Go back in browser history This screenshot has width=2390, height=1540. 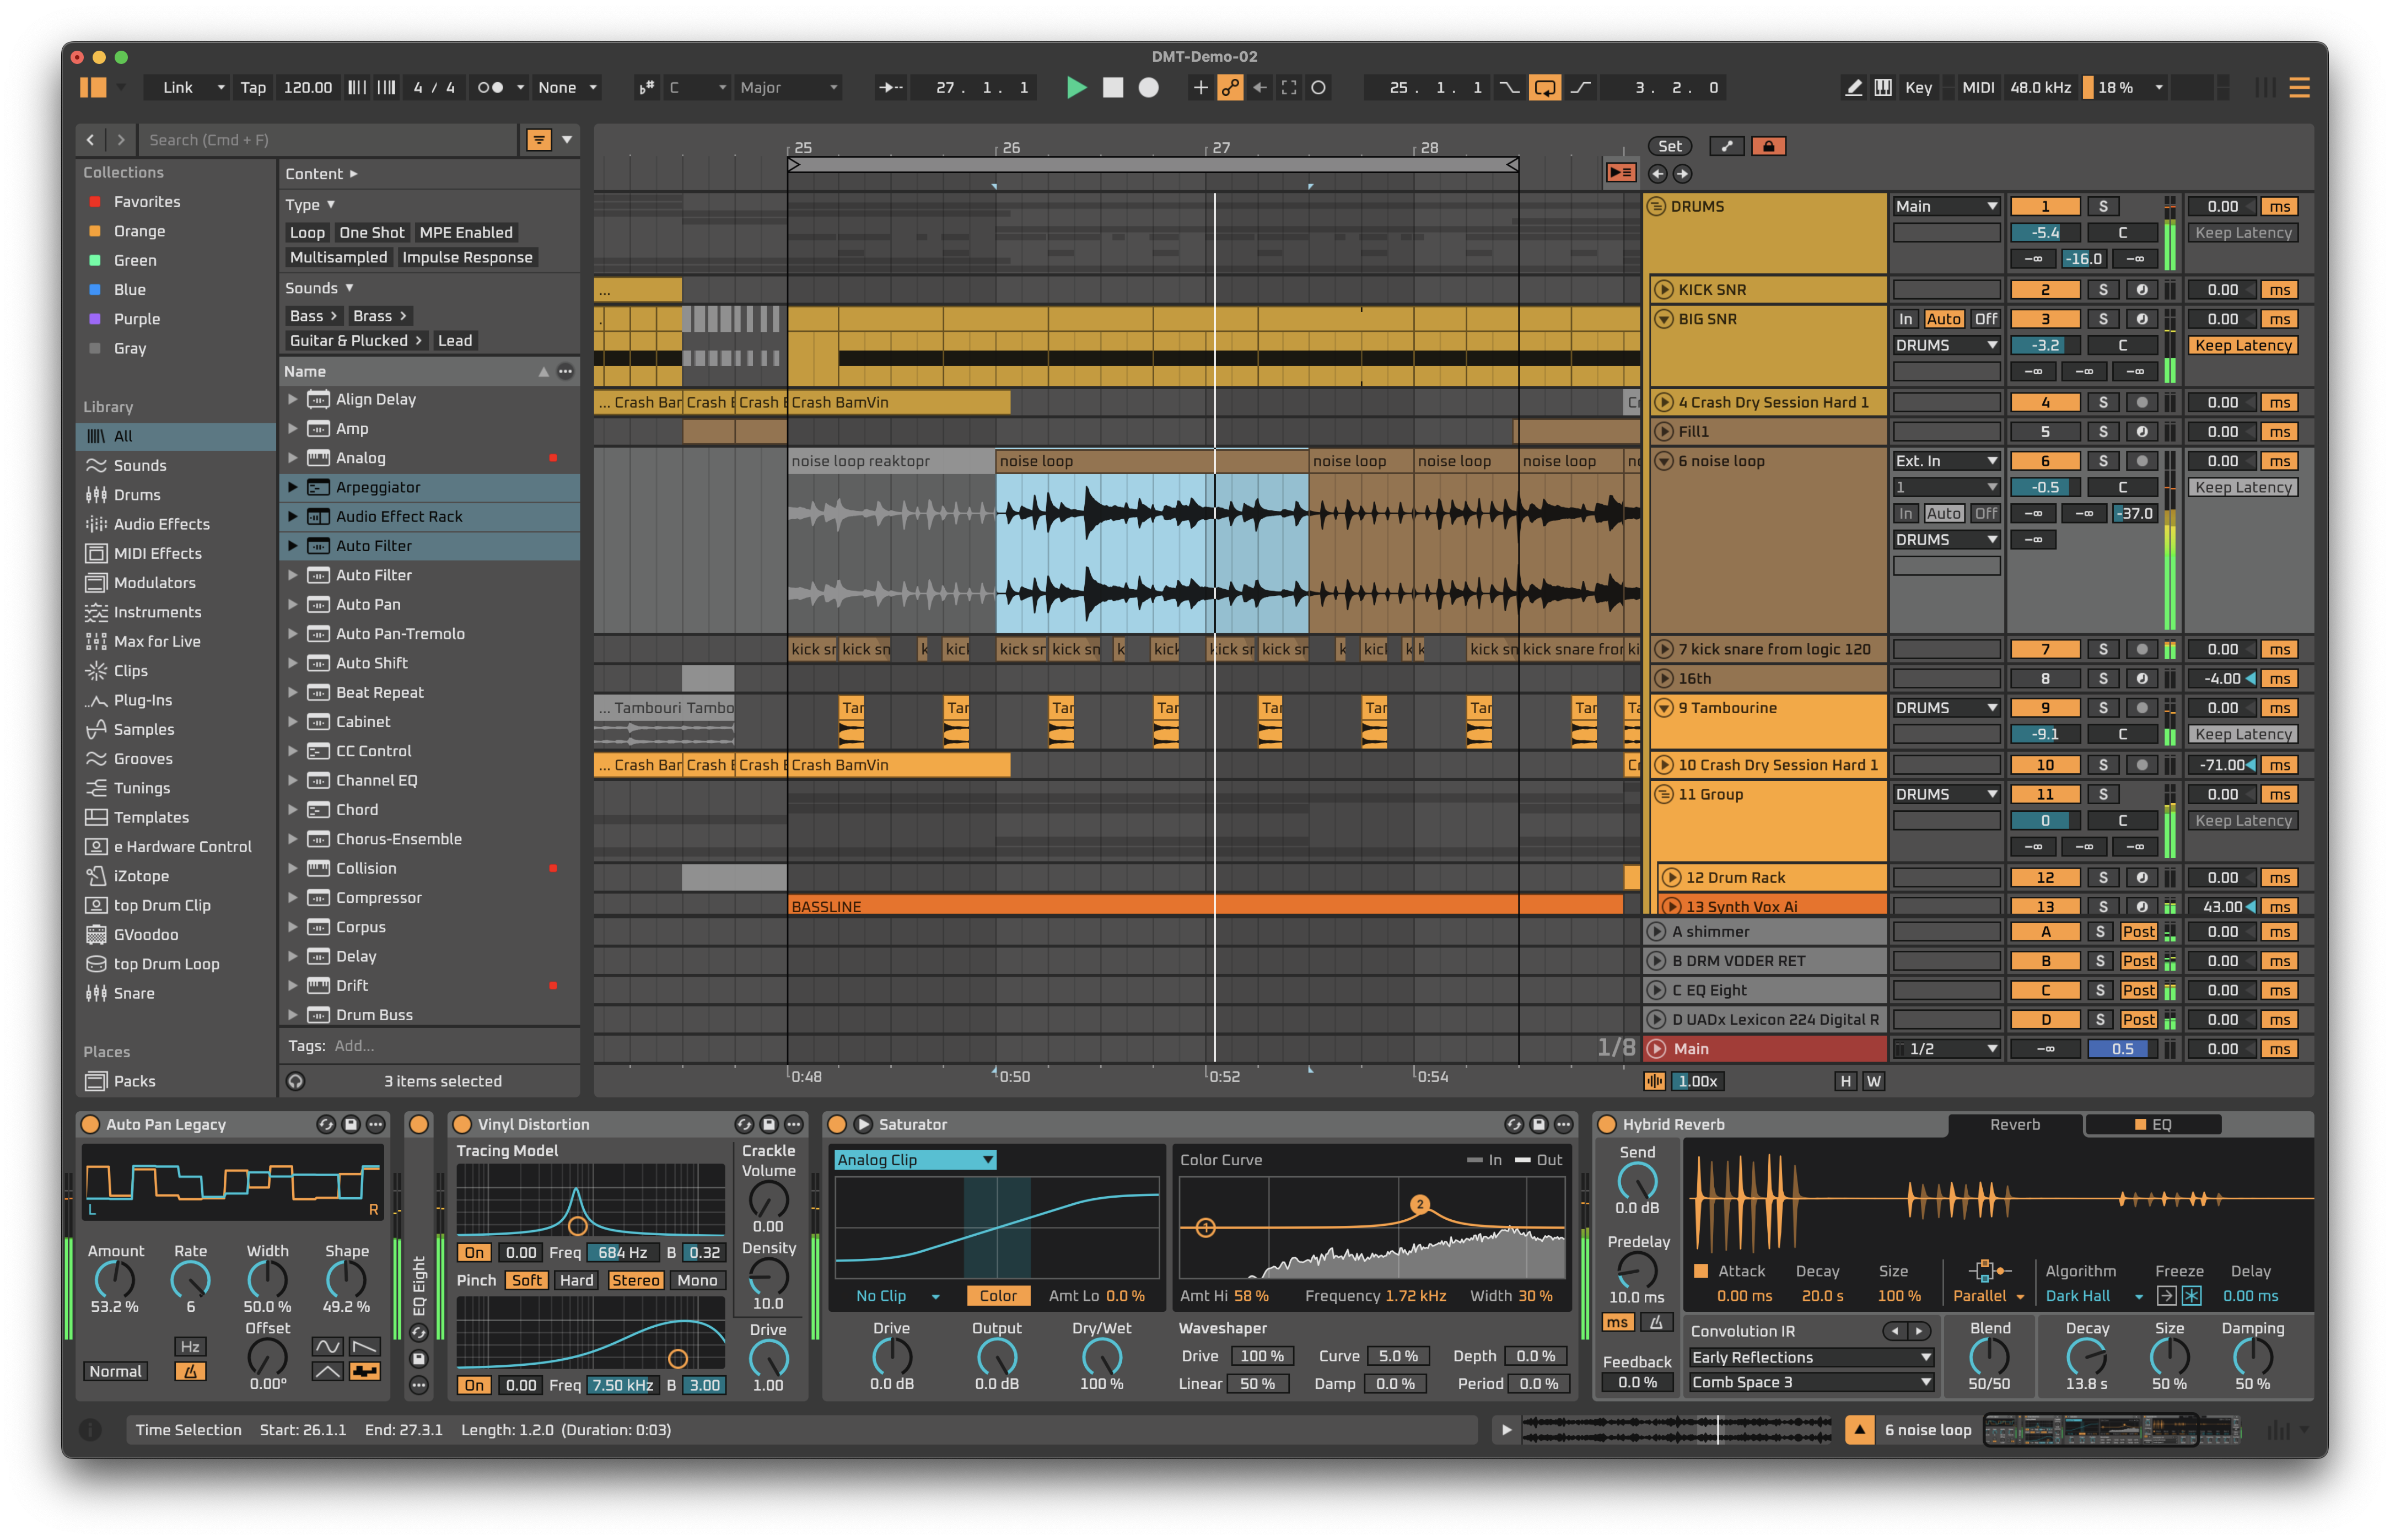point(90,140)
